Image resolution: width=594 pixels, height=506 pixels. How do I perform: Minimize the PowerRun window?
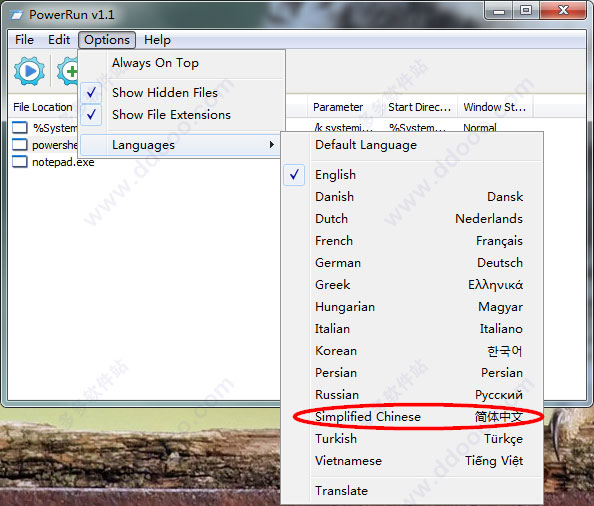click(x=499, y=11)
